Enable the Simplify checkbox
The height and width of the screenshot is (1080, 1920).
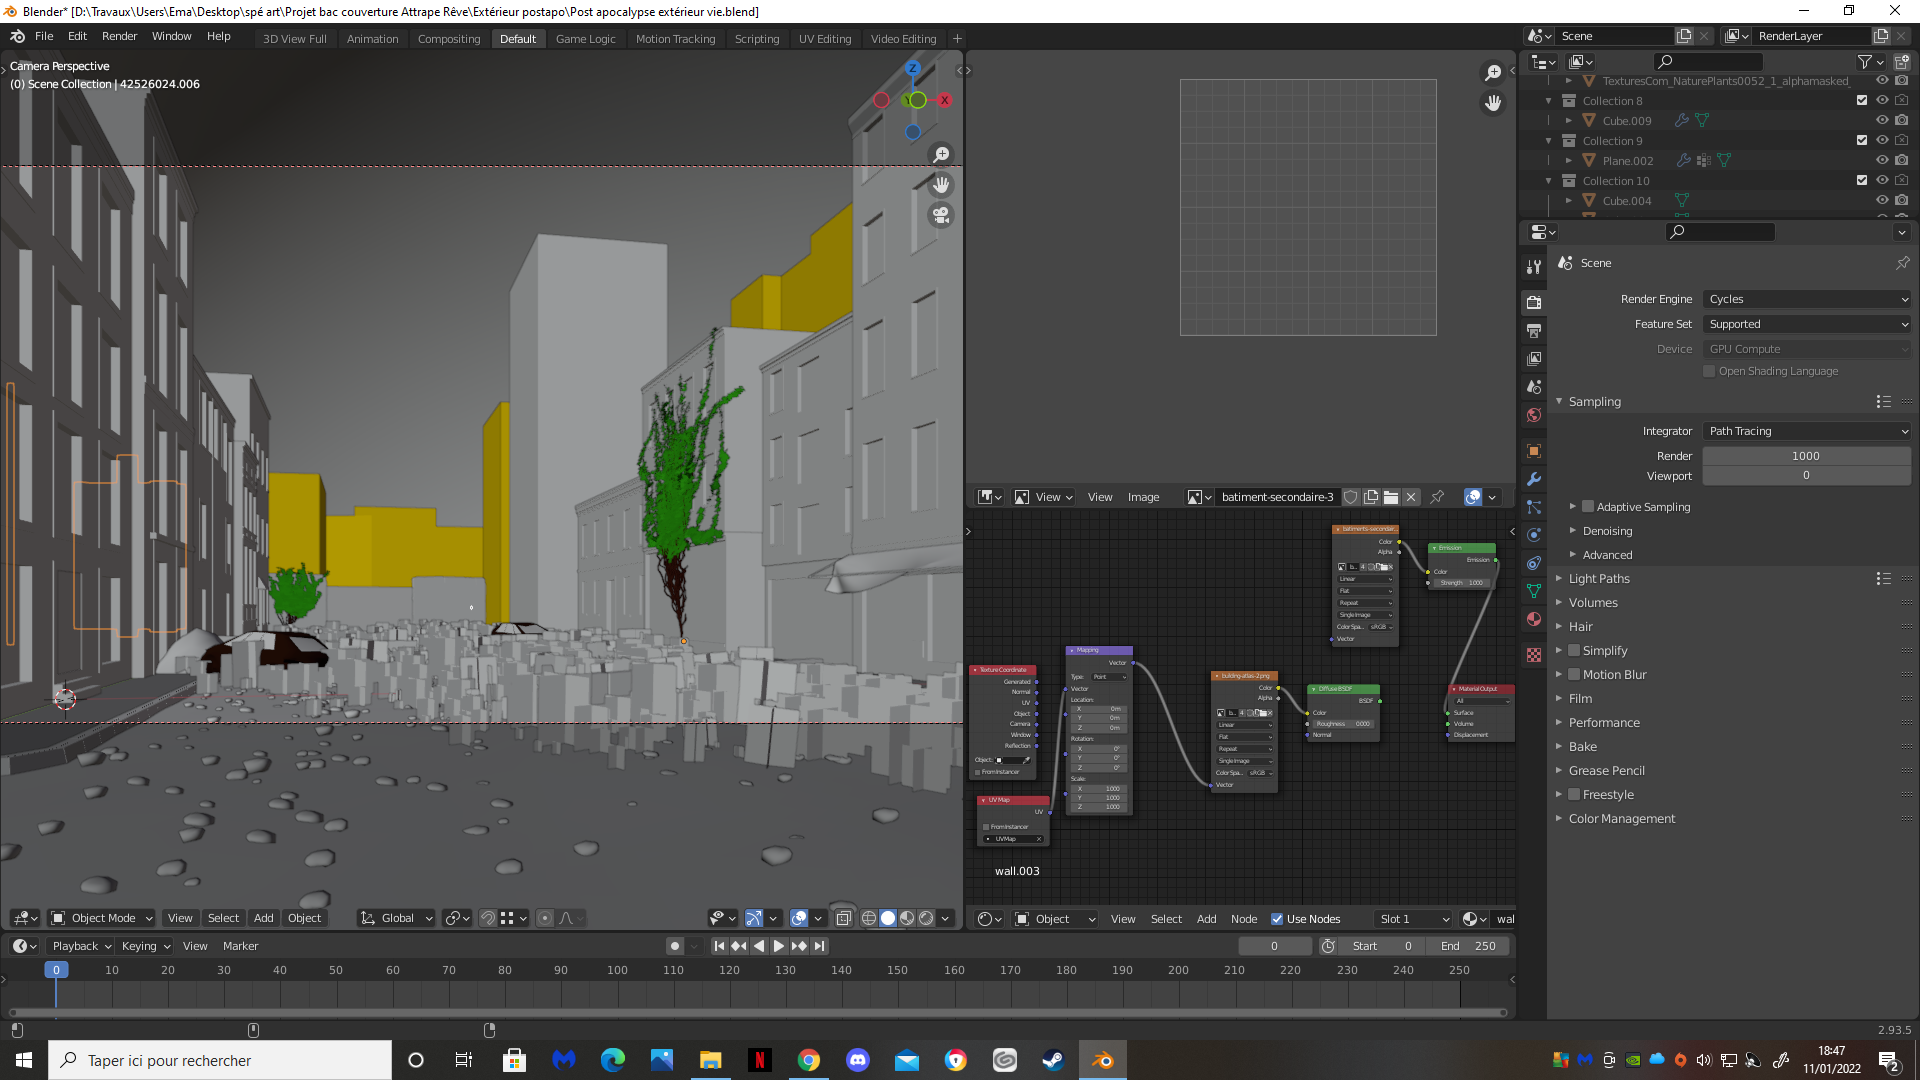[1574, 651]
